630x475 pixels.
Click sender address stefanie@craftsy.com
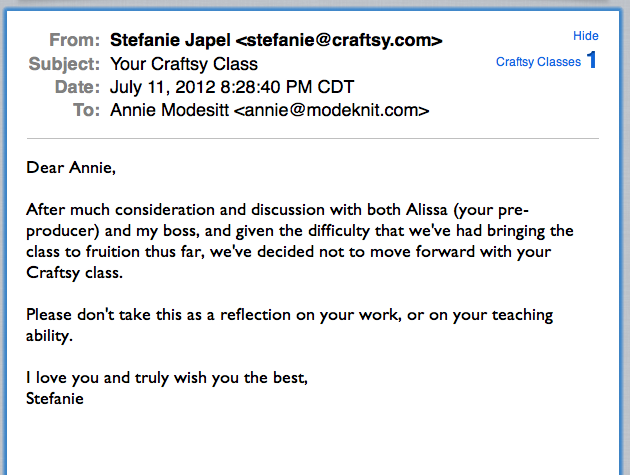338,40
